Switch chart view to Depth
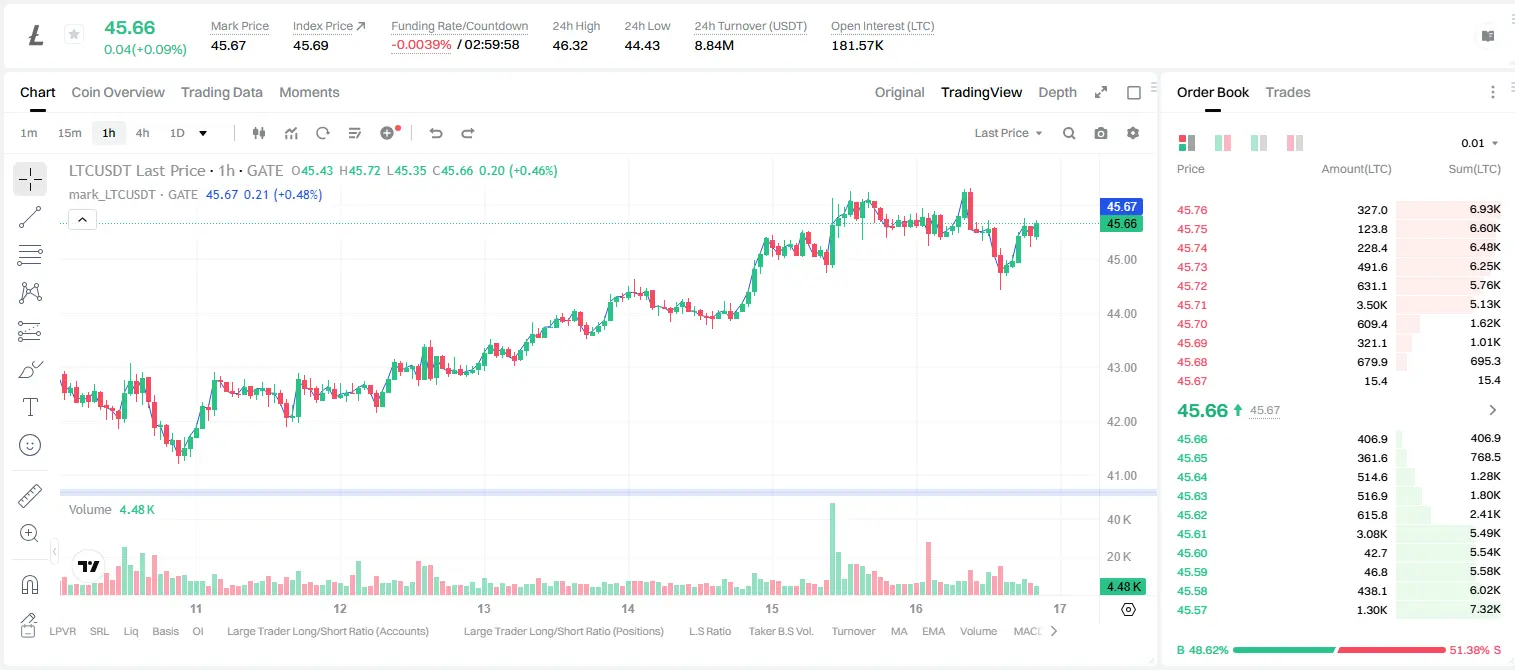The height and width of the screenshot is (670, 1515). 1057,92
